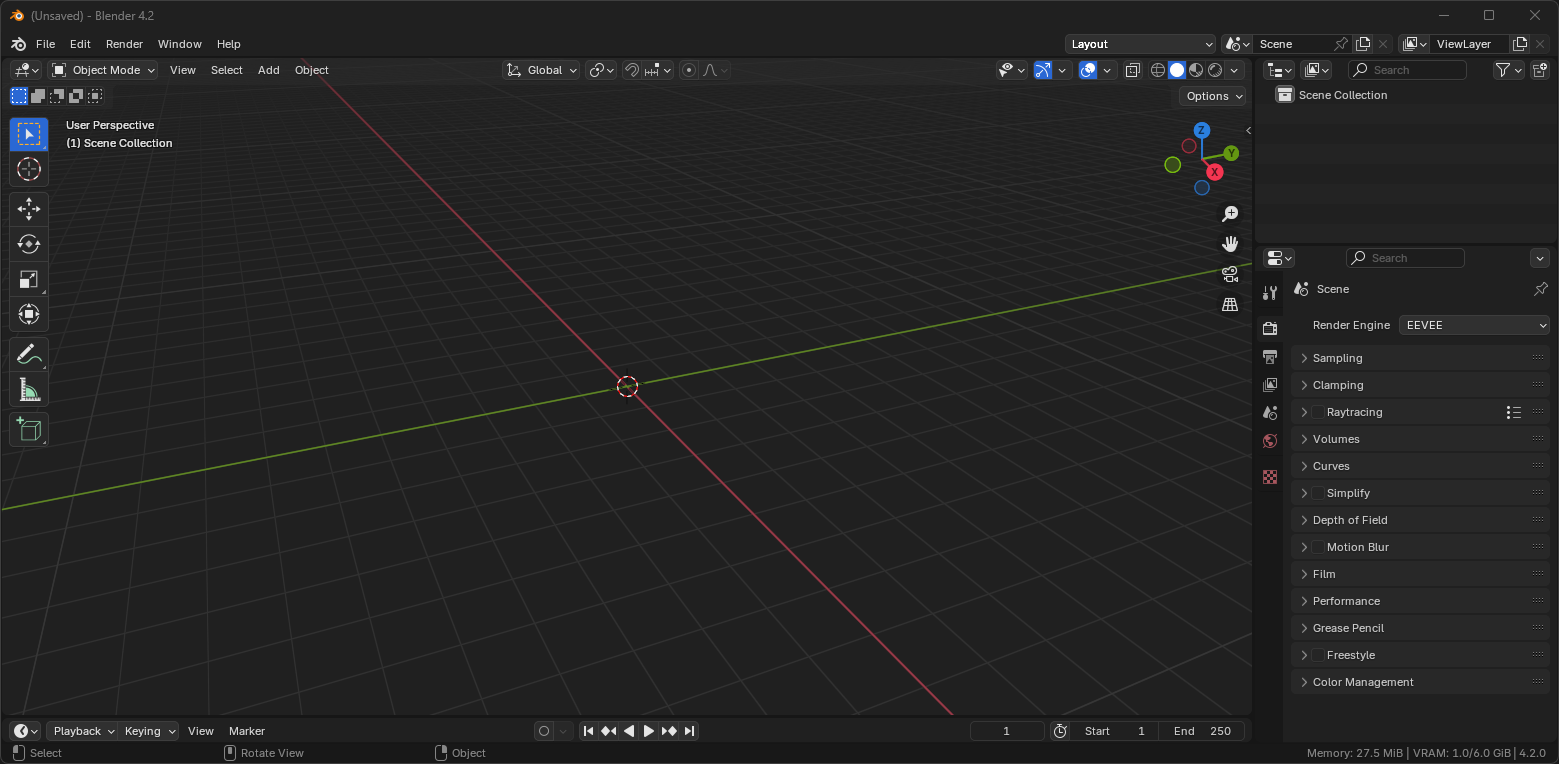The height and width of the screenshot is (764, 1559).
Task: Toggle proportional editing button
Action: pyautogui.click(x=689, y=70)
